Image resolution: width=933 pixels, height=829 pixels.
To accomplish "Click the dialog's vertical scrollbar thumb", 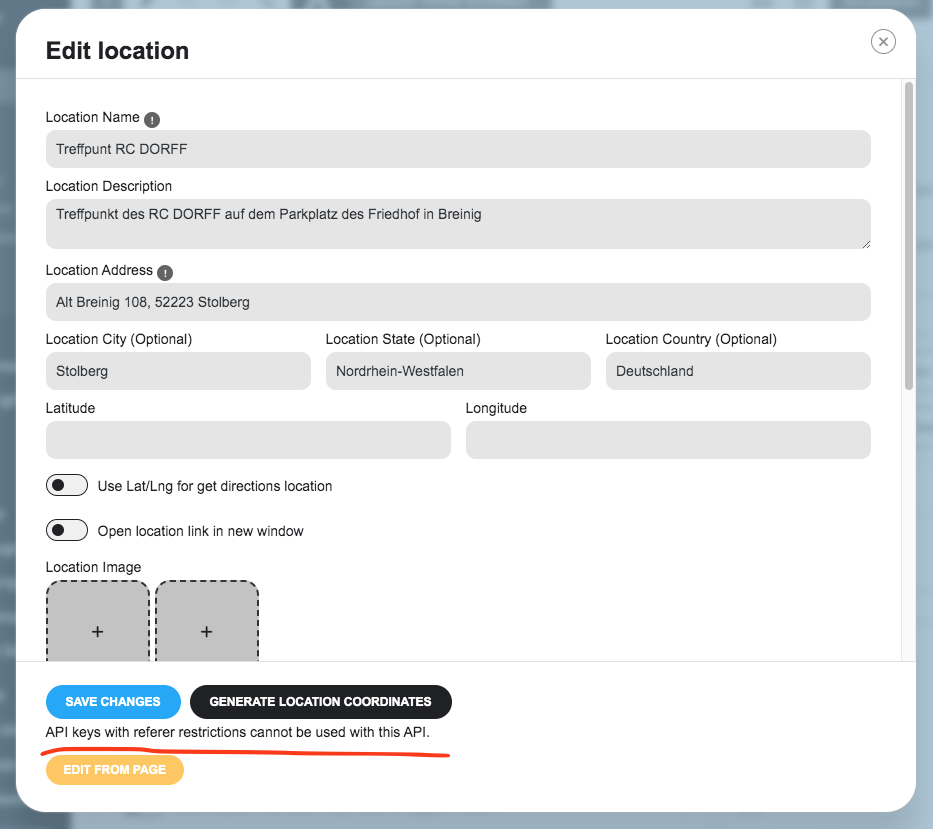I will pos(909,236).
